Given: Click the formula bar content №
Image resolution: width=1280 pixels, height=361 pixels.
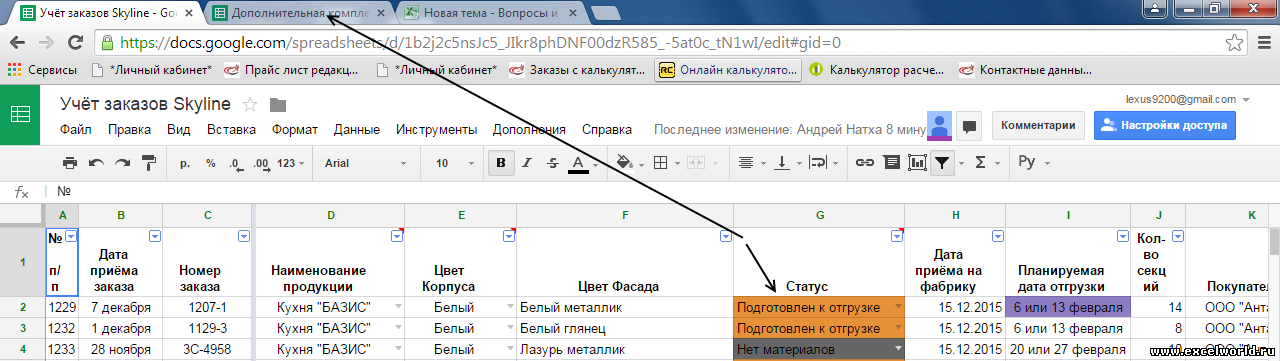Looking at the screenshot, I should click(x=64, y=190).
